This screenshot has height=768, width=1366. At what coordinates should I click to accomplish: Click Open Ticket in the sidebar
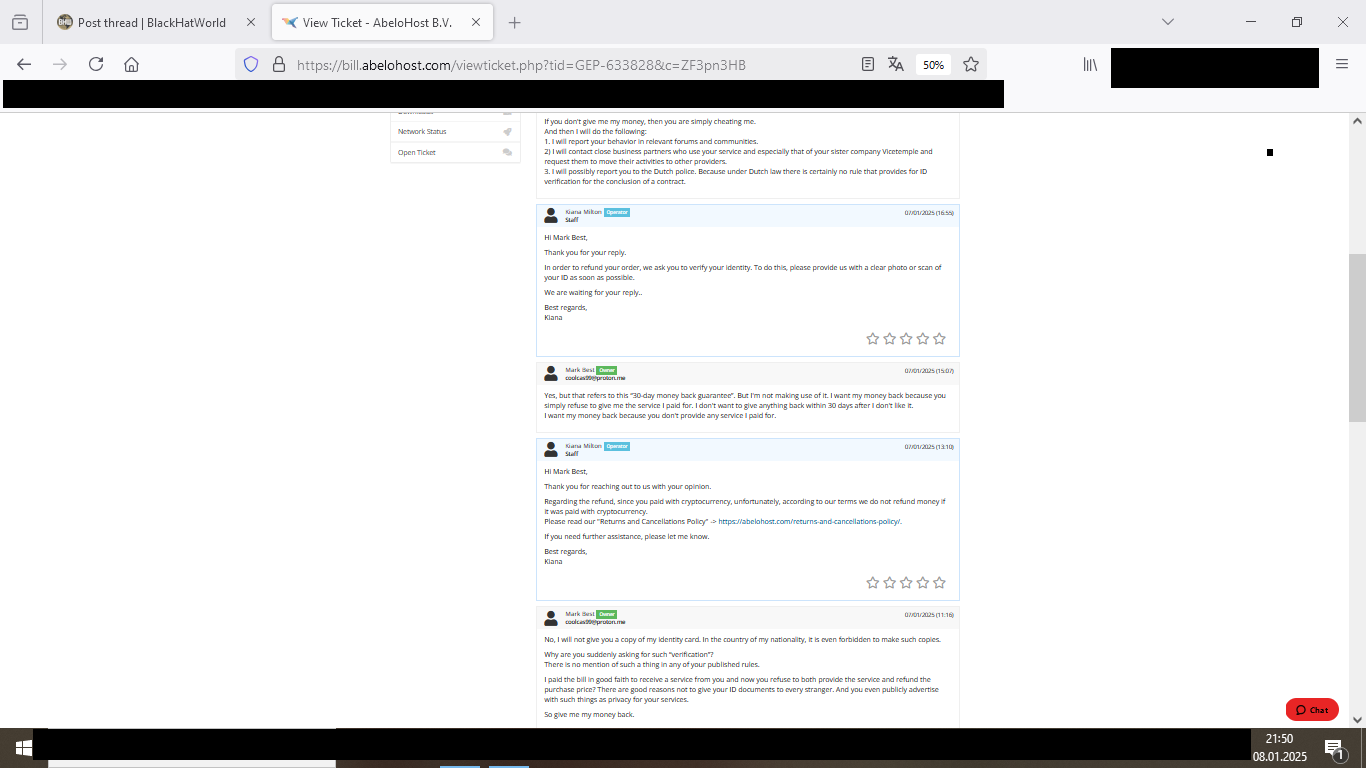tap(417, 153)
